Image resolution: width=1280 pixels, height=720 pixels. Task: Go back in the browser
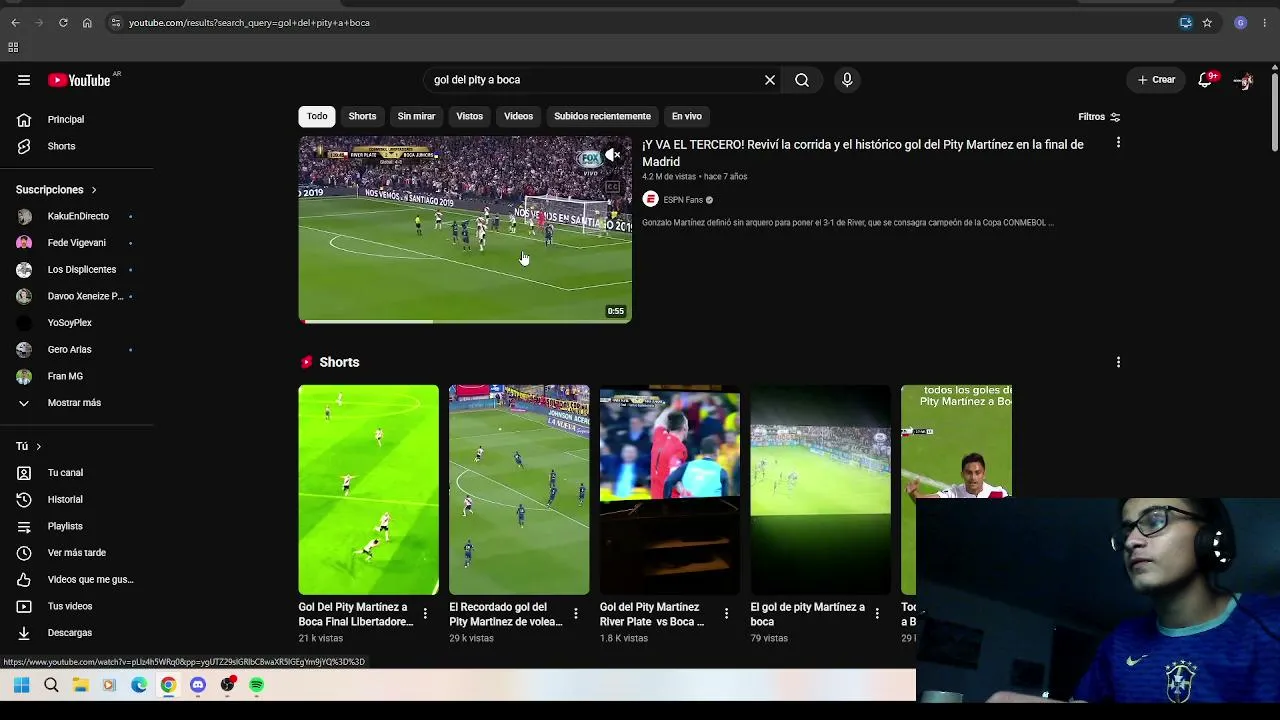[x=15, y=23]
